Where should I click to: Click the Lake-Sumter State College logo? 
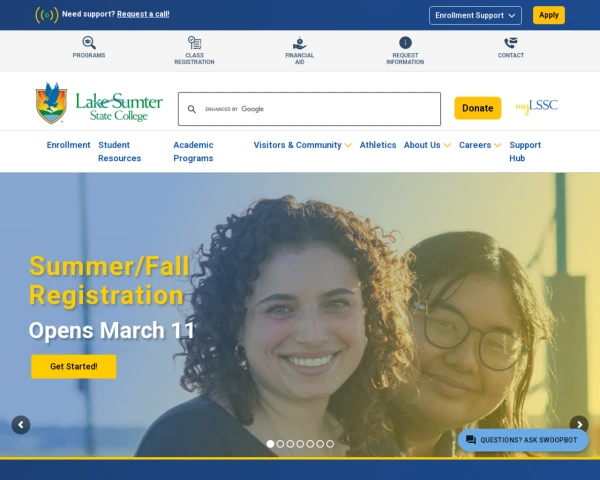(99, 103)
